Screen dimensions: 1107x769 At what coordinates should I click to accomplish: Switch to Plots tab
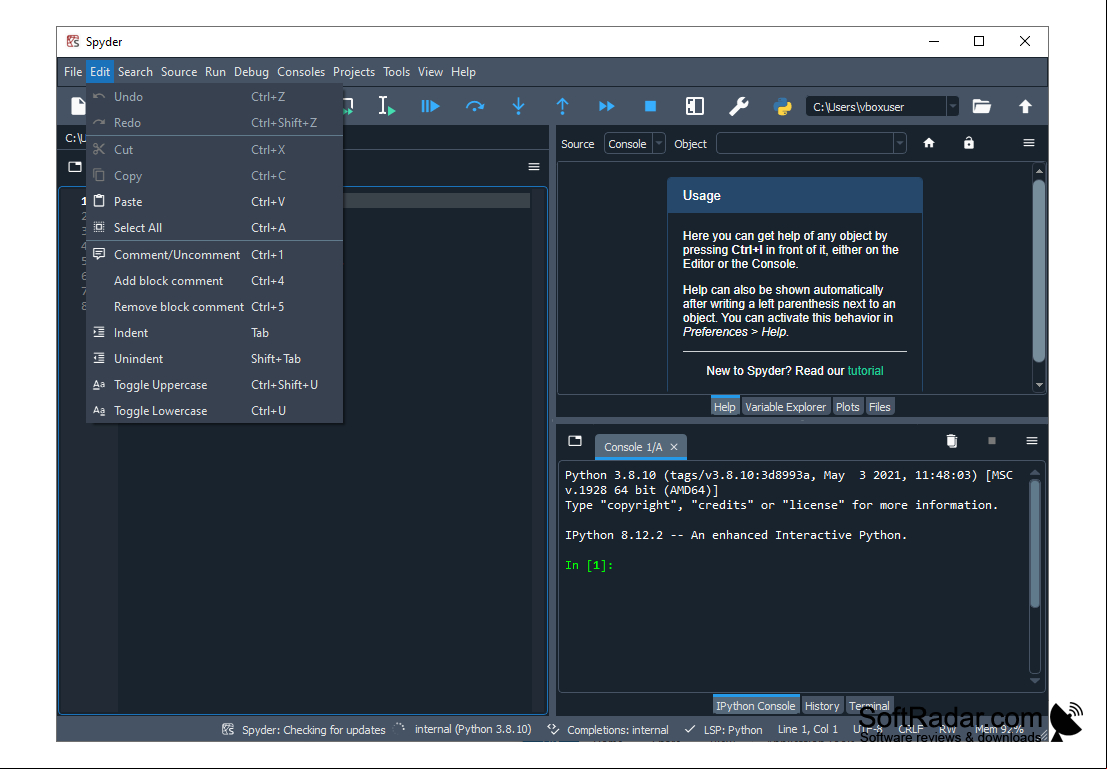point(847,407)
